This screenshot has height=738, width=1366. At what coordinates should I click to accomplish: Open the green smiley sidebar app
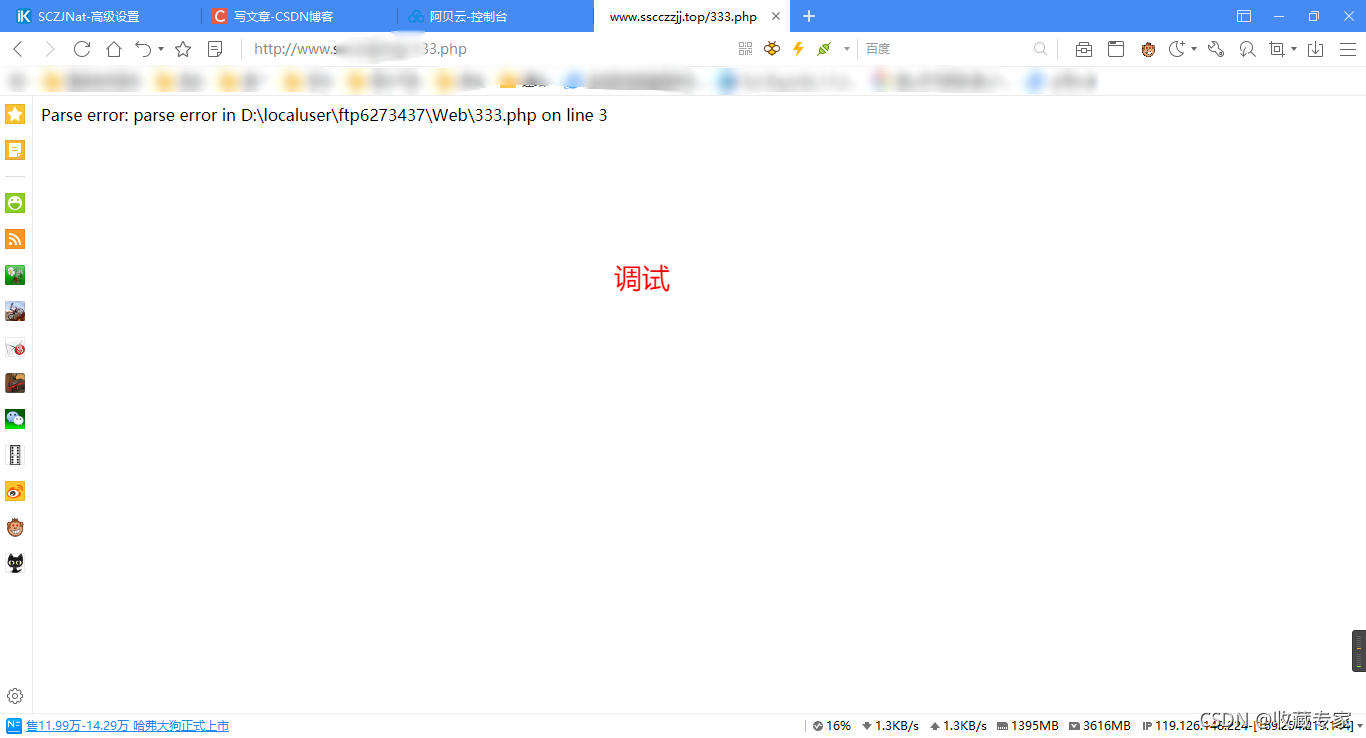pos(15,203)
